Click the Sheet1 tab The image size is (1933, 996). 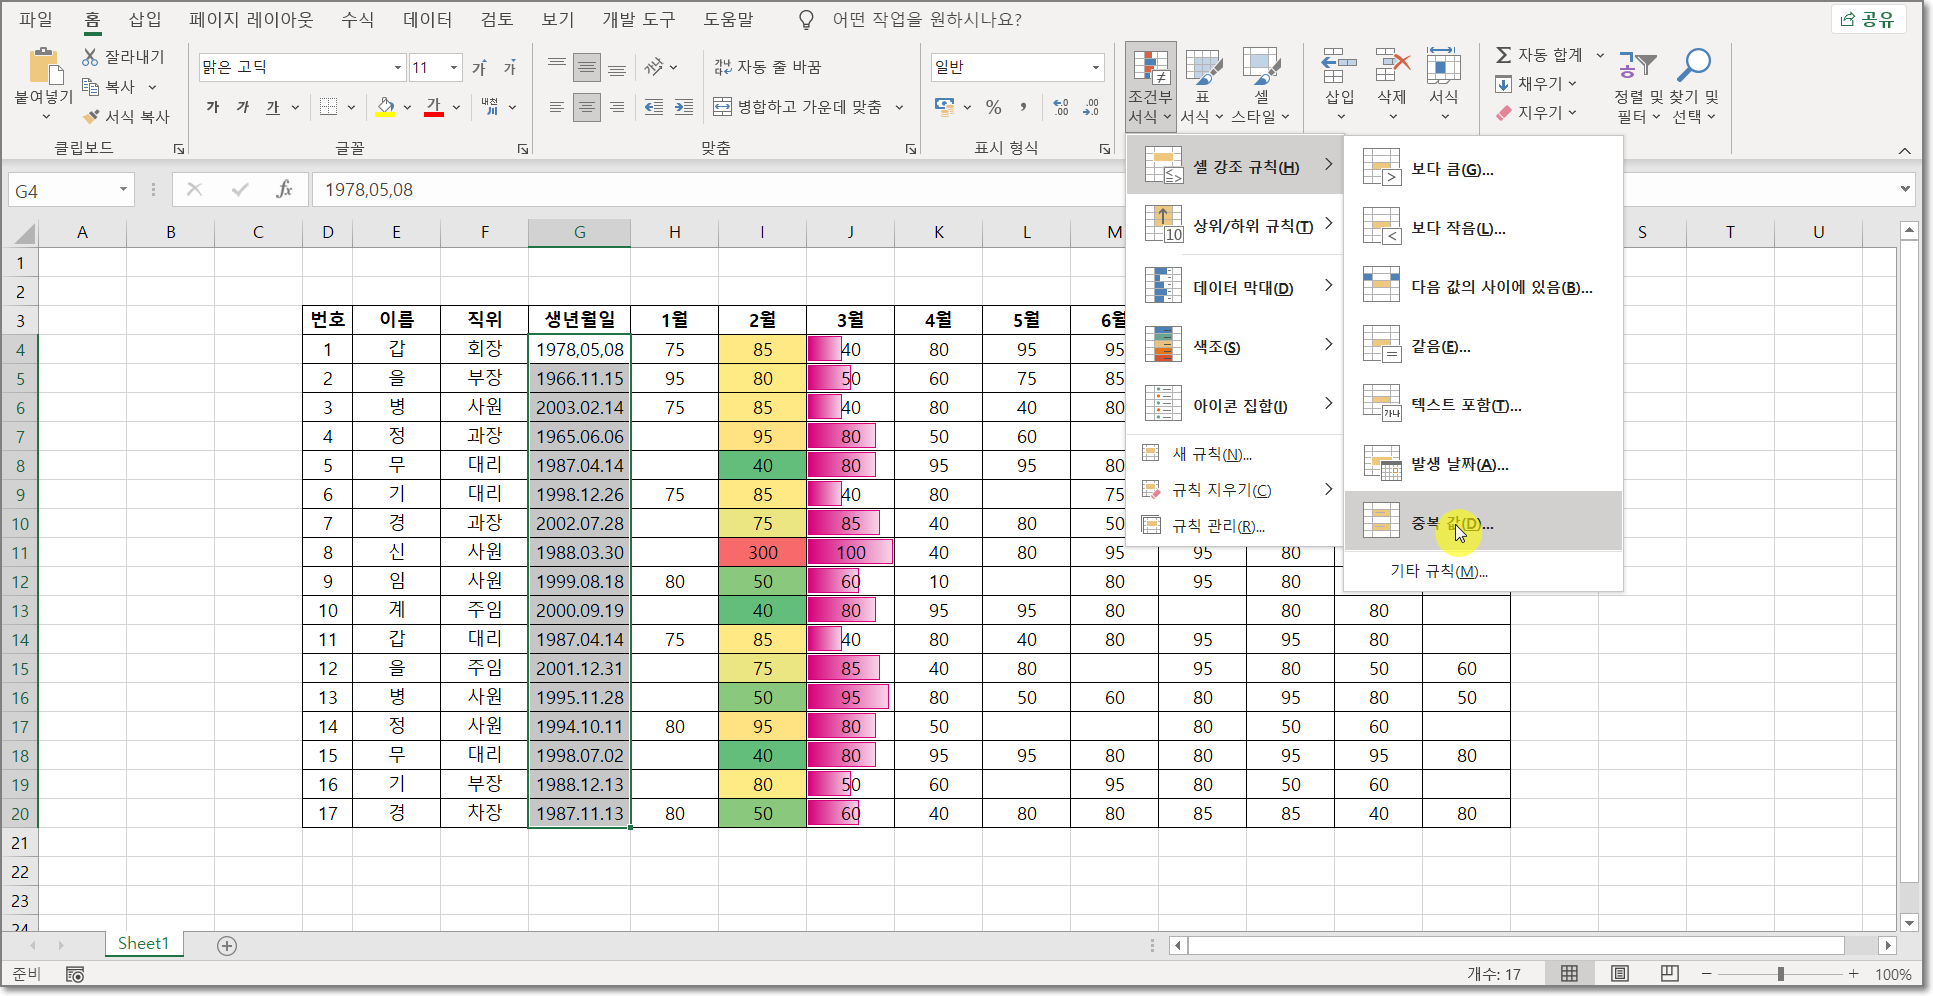tap(144, 944)
